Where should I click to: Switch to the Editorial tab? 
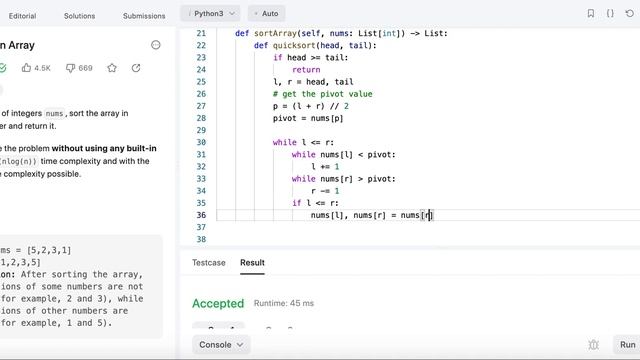point(22,16)
